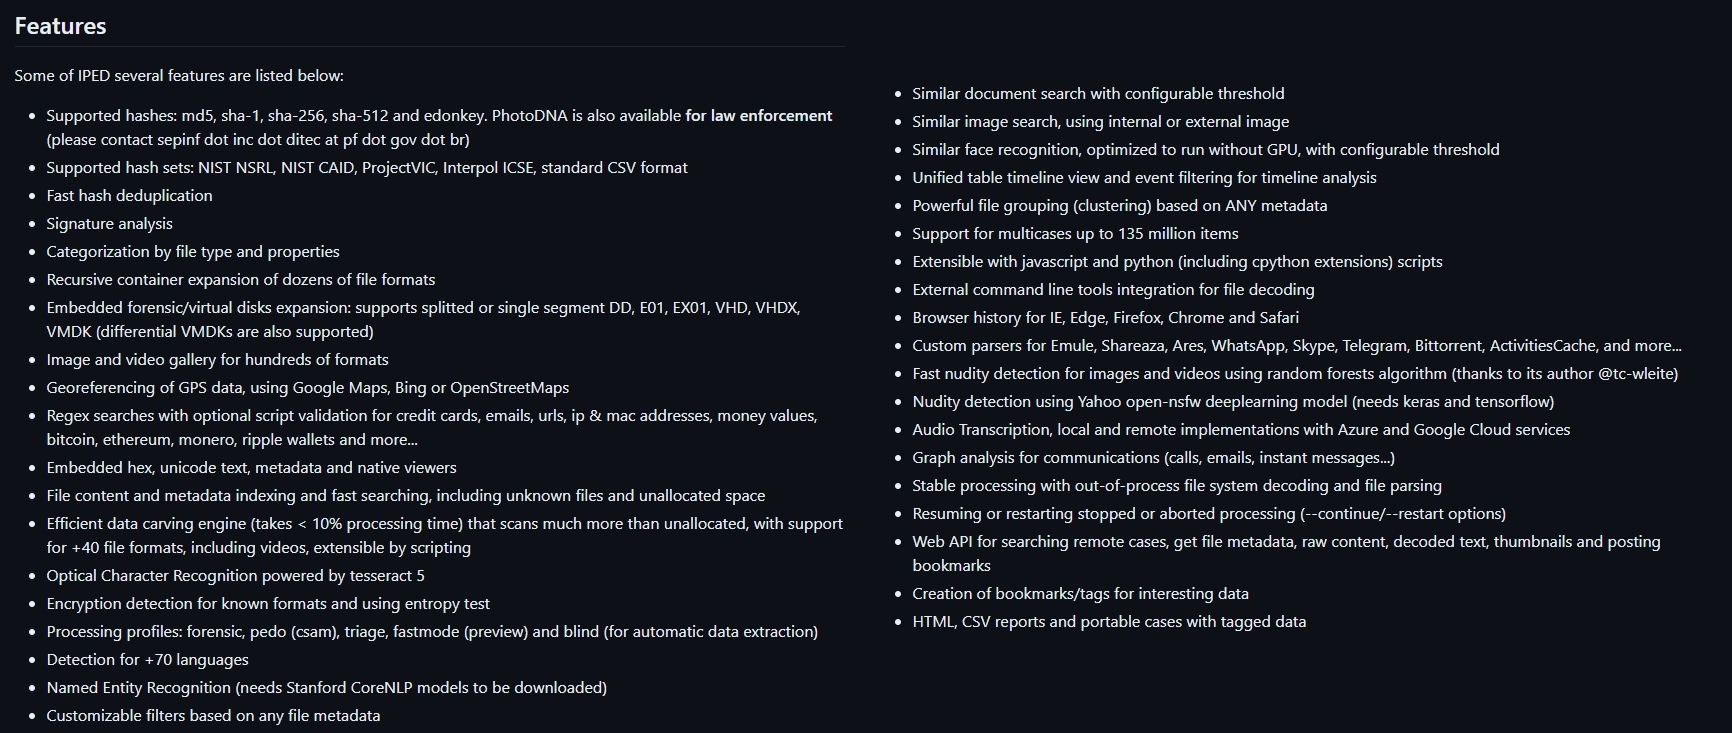The width and height of the screenshot is (1732, 733).
Task: Click "HTML, CSV reports and portable cases" line
Action: [x=1109, y=622]
